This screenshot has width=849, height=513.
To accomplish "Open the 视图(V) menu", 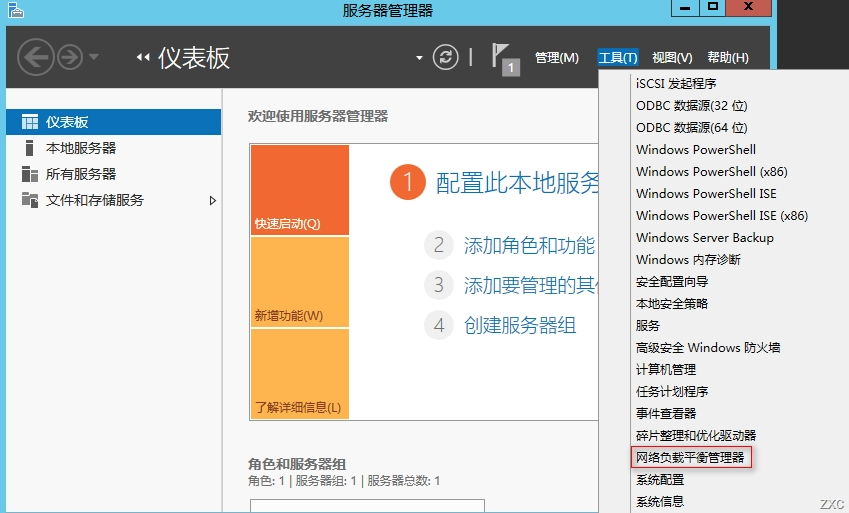I will [x=672, y=57].
